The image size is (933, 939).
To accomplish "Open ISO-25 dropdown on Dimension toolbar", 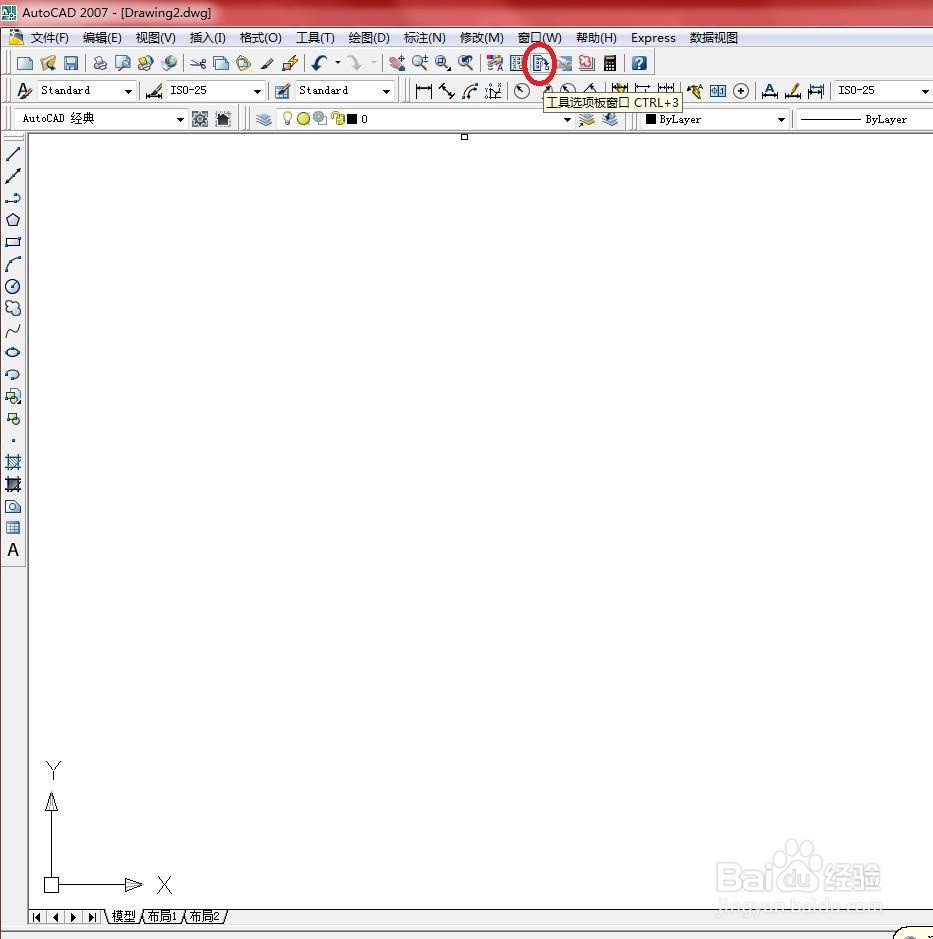I will coord(925,91).
